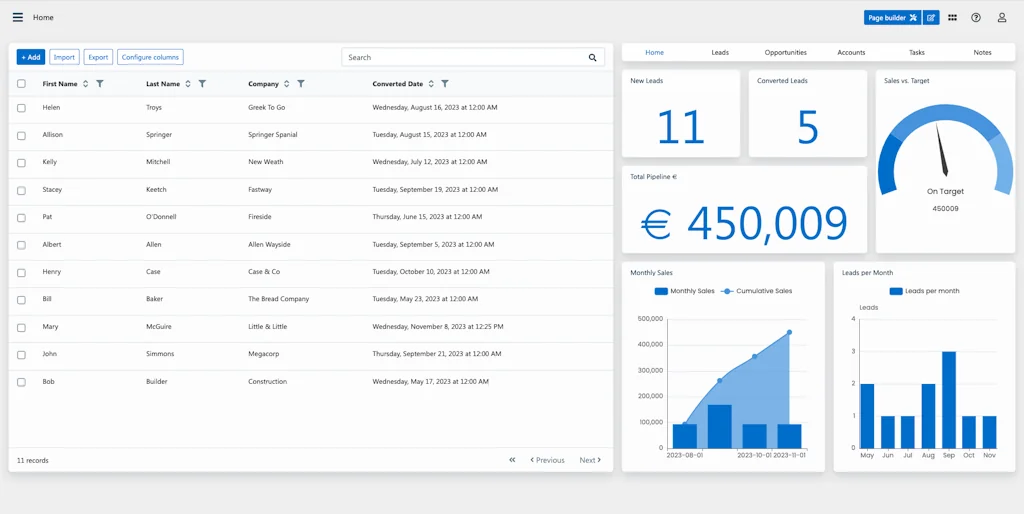Open the help question mark icon
This screenshot has height=514, width=1024.
click(x=976, y=17)
